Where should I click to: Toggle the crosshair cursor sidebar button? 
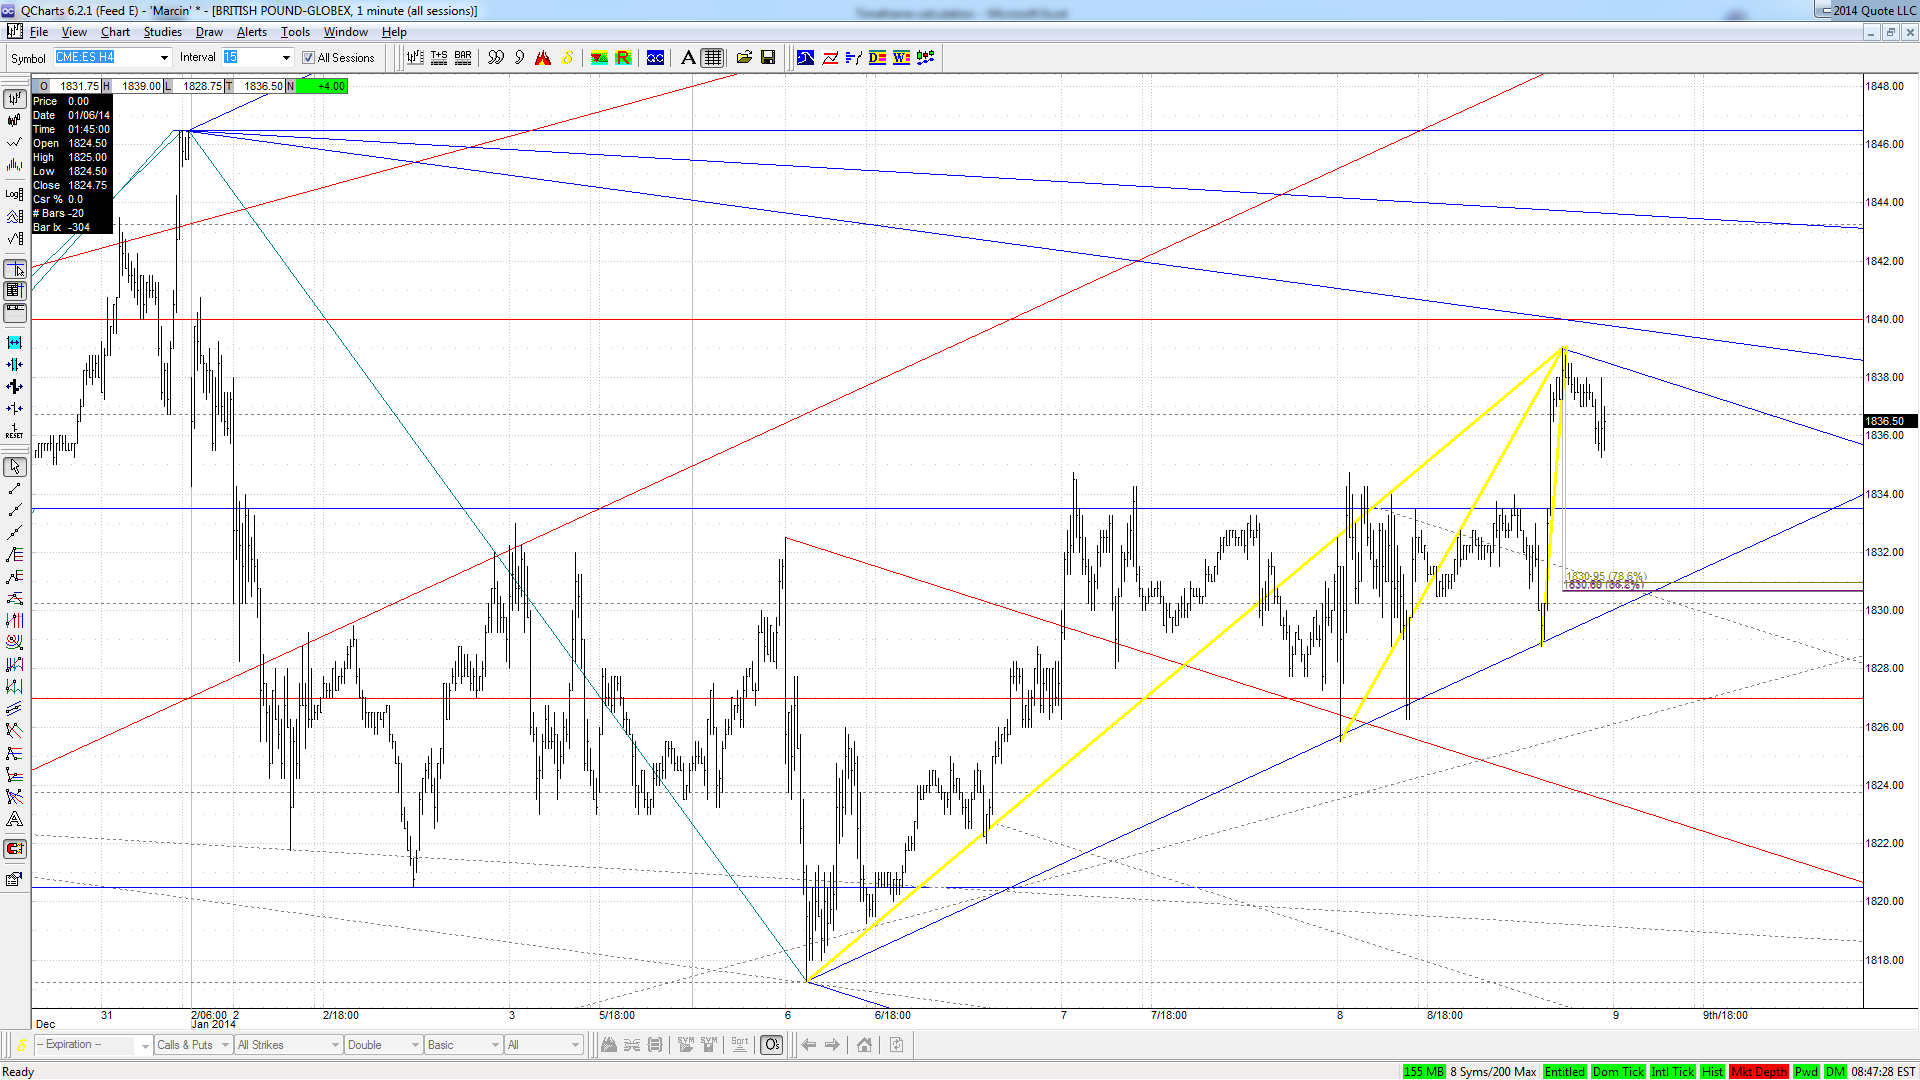tap(14, 270)
